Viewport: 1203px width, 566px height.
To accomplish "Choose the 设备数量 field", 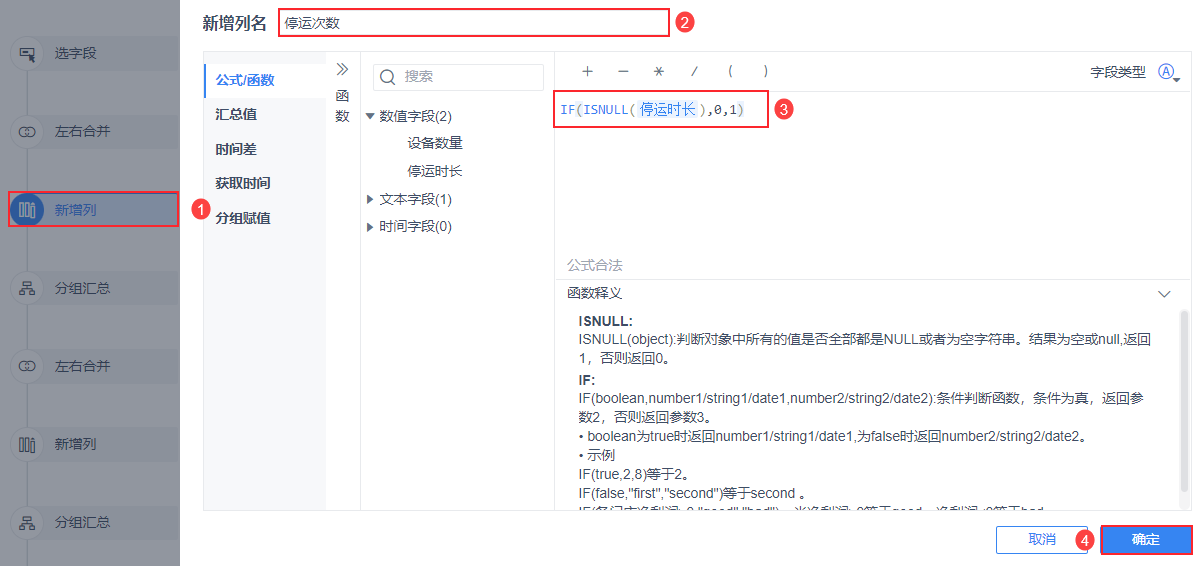I will coord(435,143).
